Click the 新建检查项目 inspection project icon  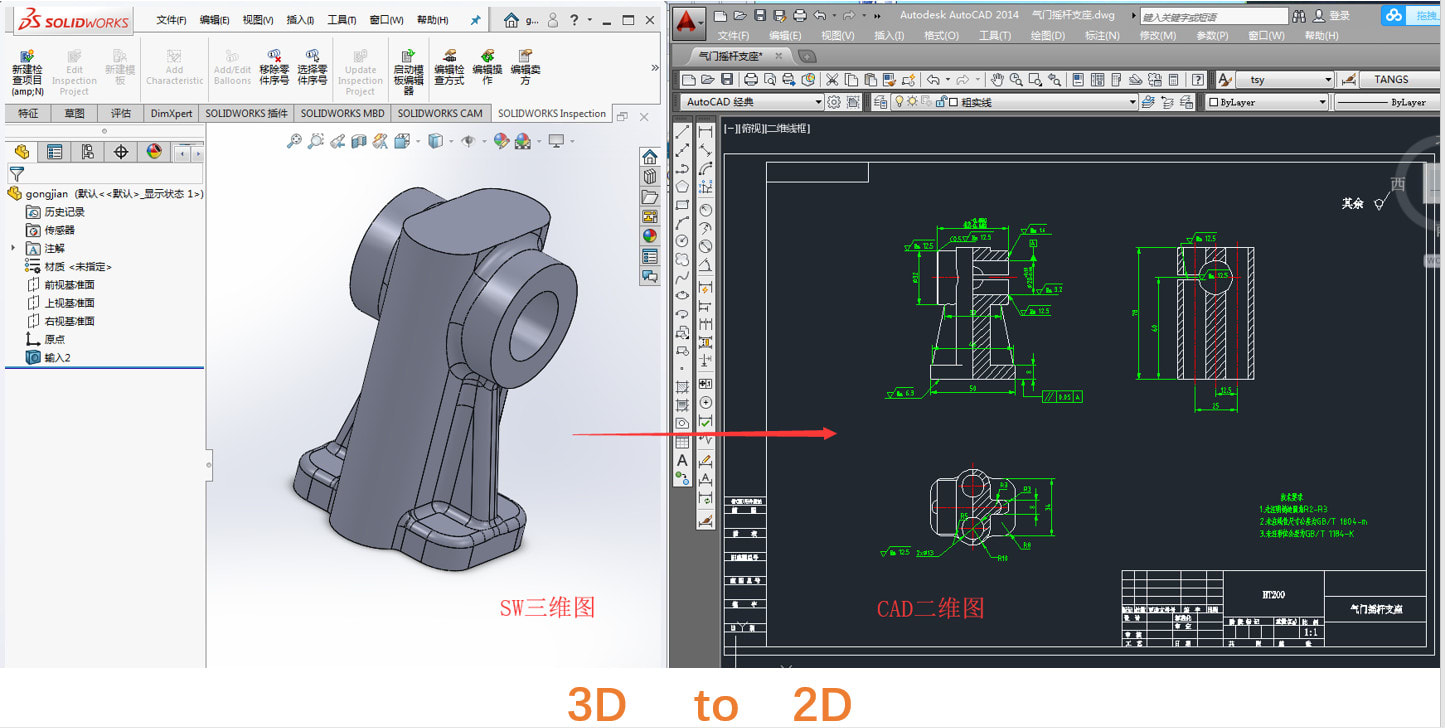tap(26, 58)
